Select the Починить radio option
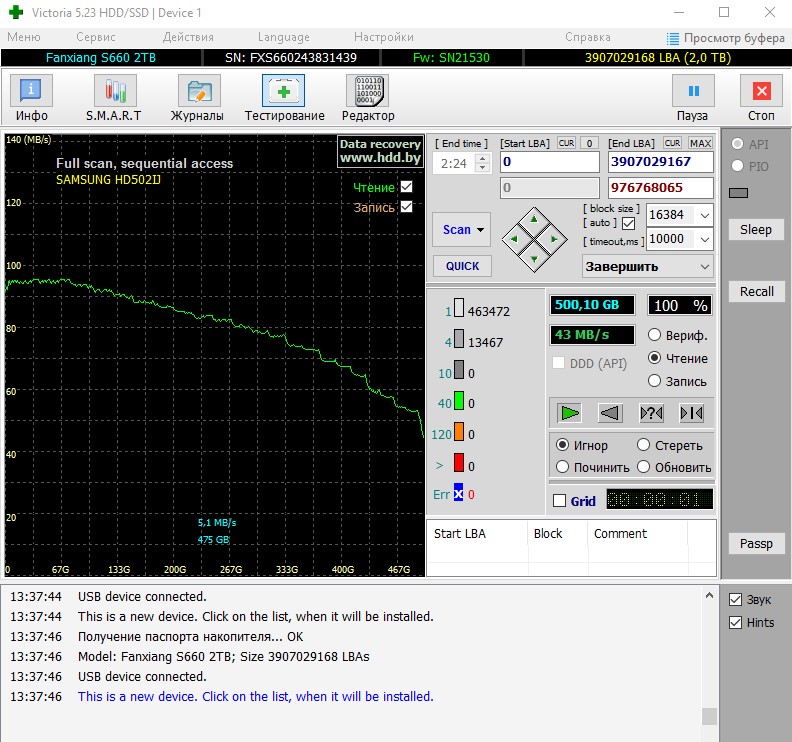The width and height of the screenshot is (792, 742). point(564,467)
